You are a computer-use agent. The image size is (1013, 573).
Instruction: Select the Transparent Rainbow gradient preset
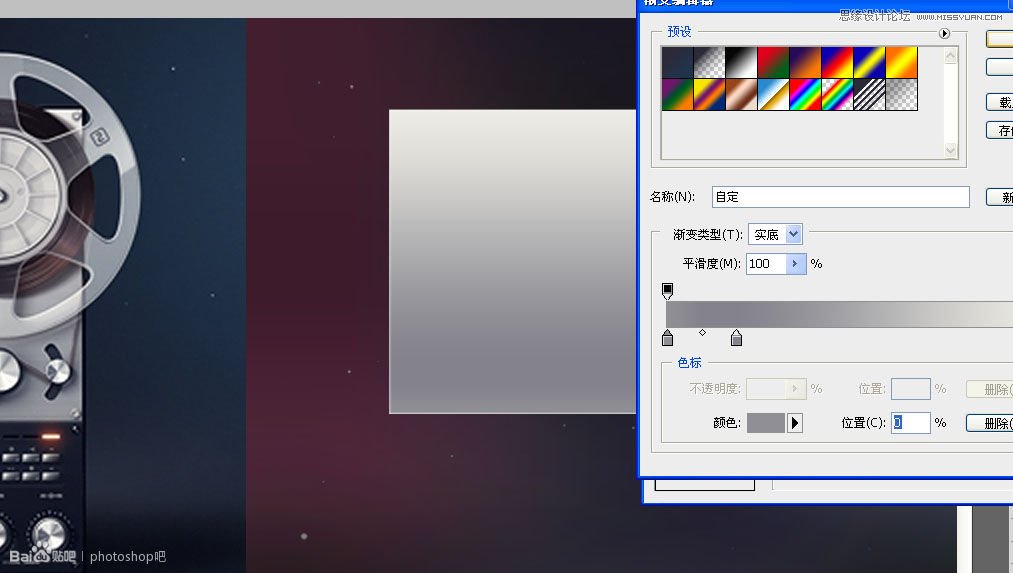pyautogui.click(x=837, y=94)
